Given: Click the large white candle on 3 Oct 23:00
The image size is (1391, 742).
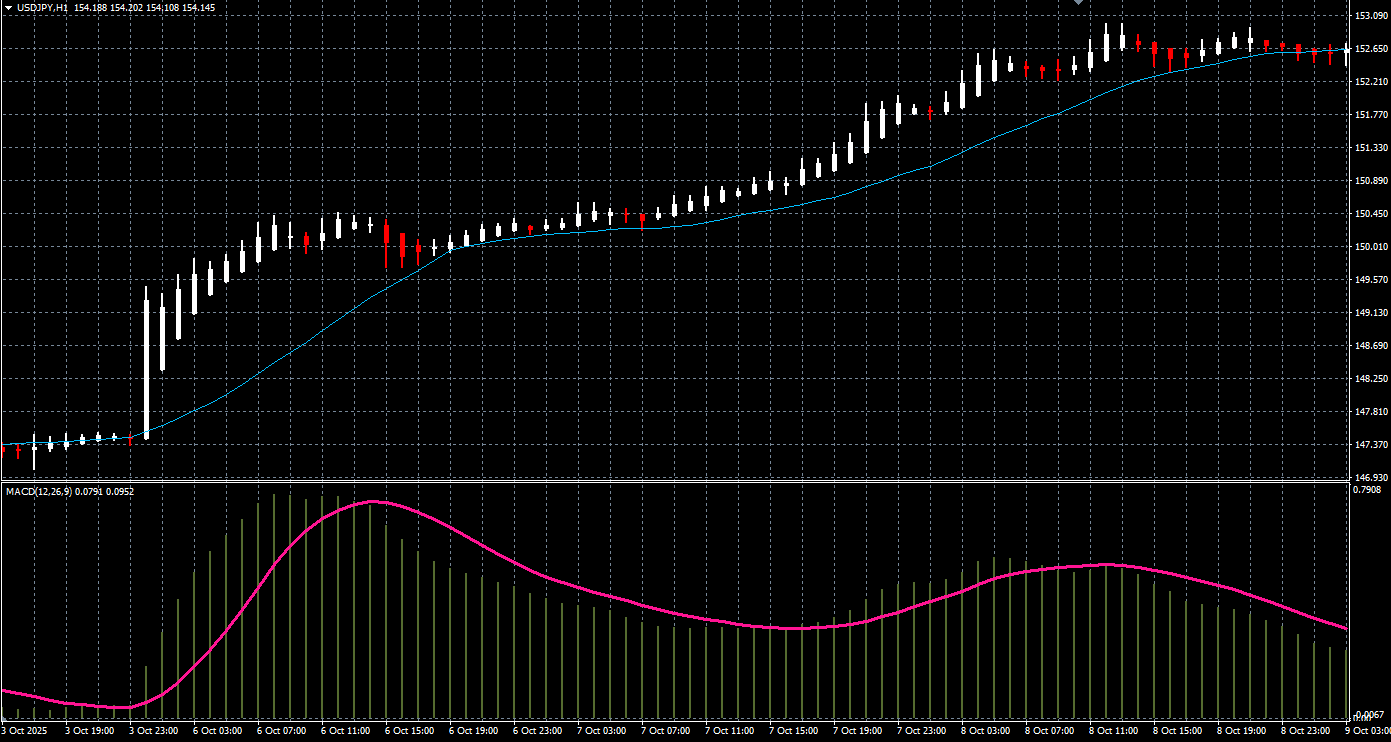Looking at the screenshot, I should pyautogui.click(x=146, y=365).
